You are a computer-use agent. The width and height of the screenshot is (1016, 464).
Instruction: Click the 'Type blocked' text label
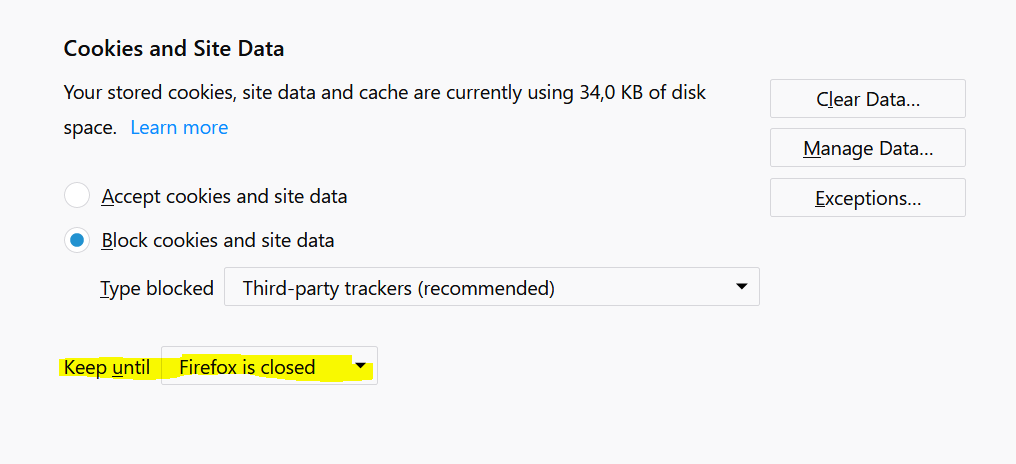(x=157, y=288)
